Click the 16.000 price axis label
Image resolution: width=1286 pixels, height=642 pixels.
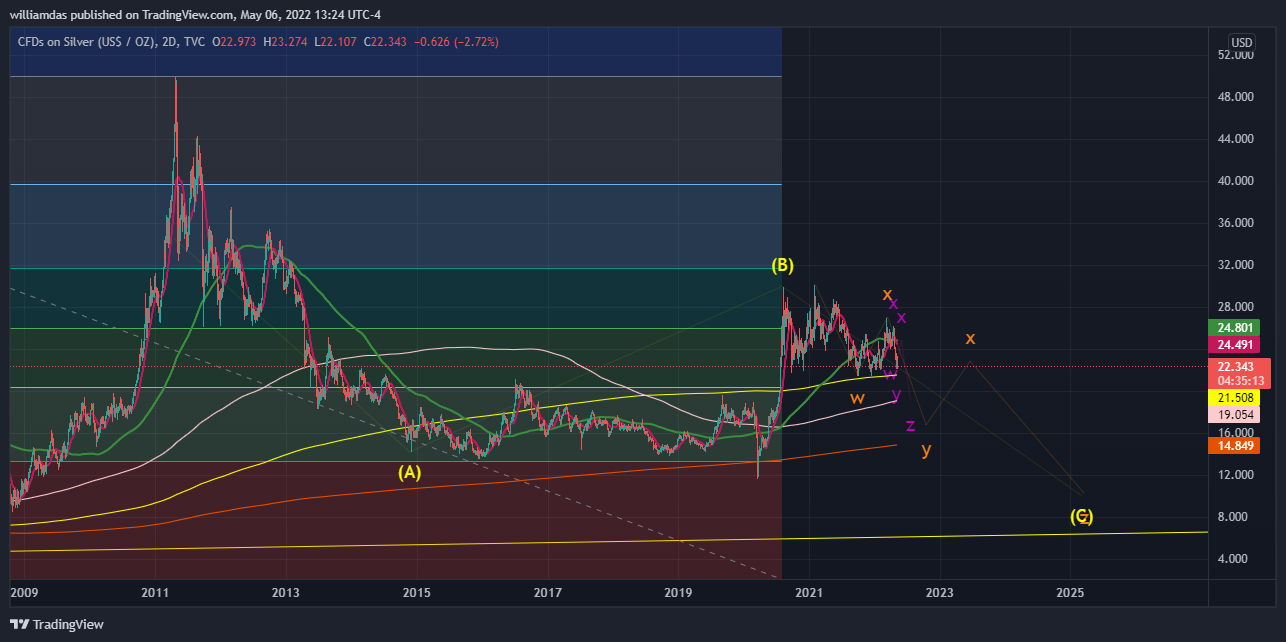1237,432
